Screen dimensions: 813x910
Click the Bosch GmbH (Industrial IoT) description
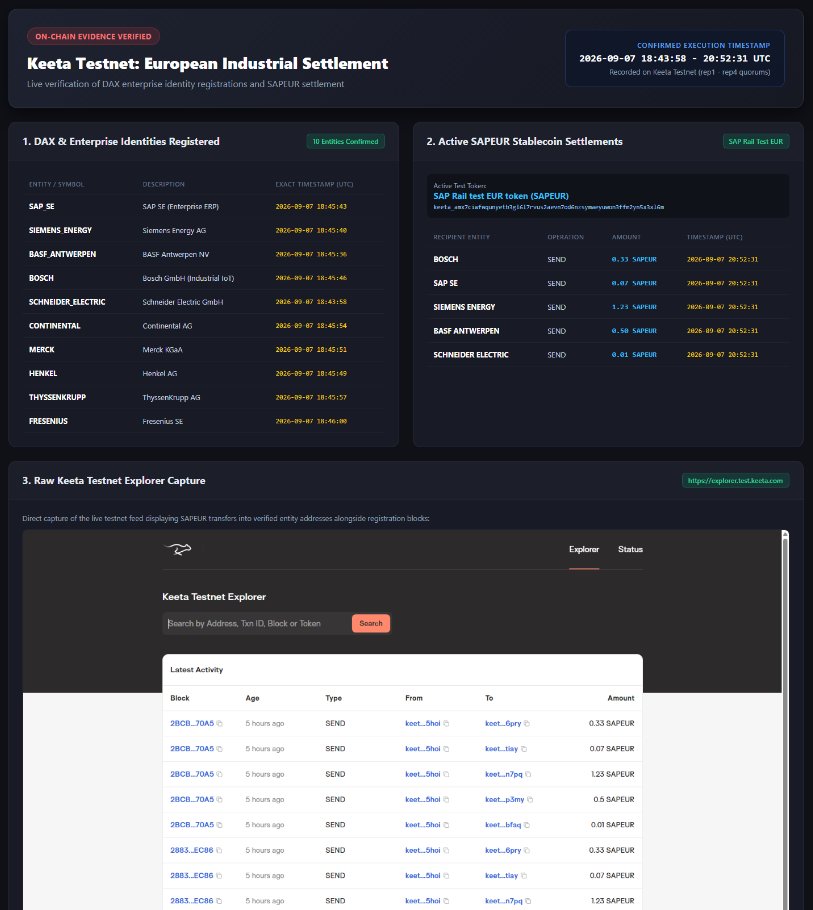(188, 278)
